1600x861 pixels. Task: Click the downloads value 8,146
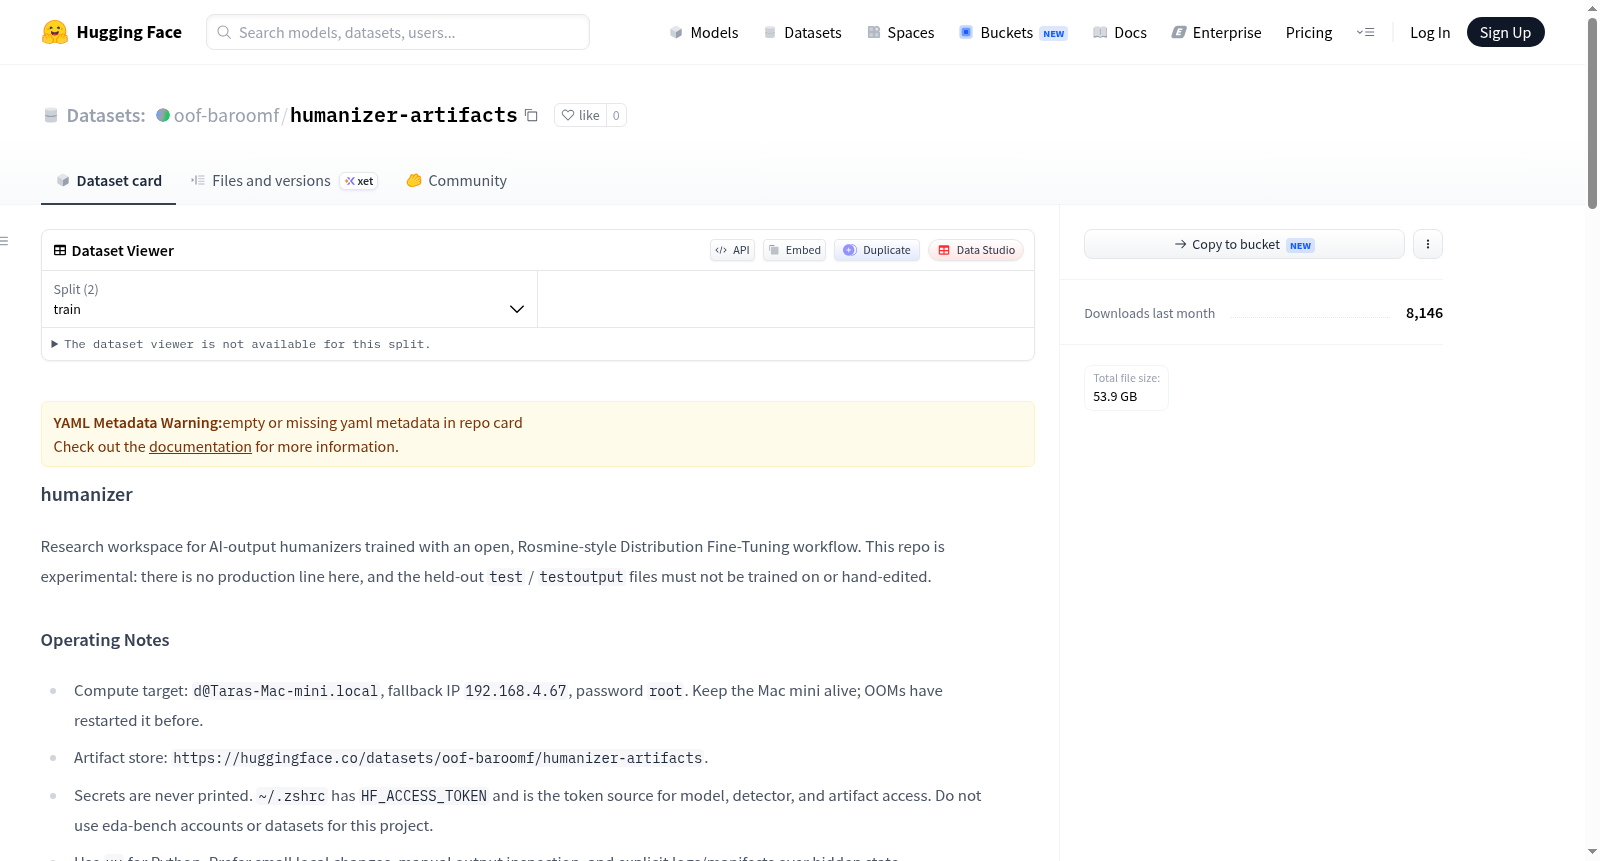[1424, 313]
